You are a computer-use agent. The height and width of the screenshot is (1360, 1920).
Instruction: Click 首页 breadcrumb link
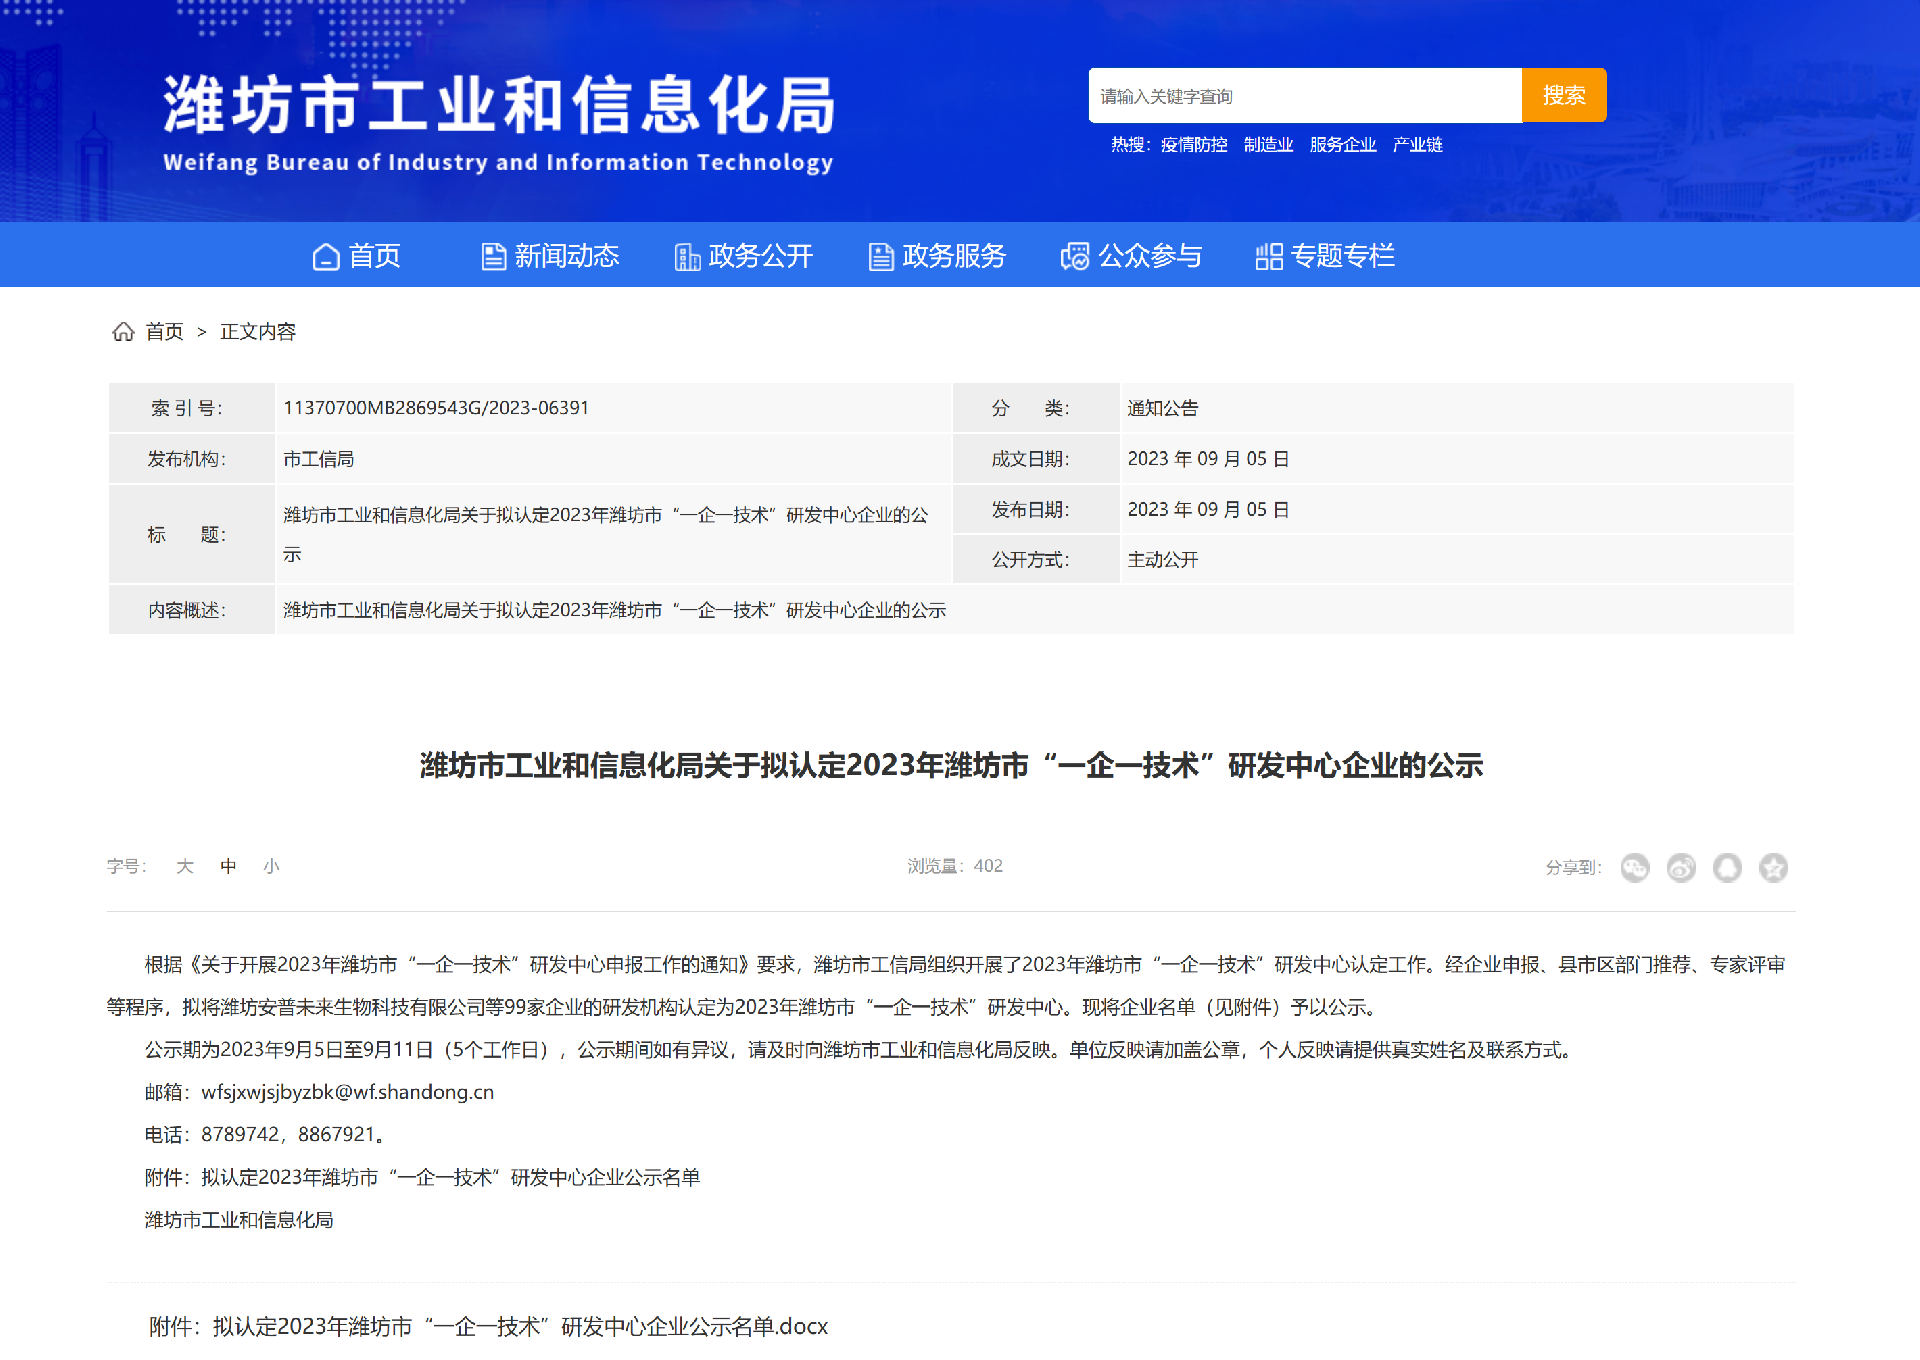164,331
